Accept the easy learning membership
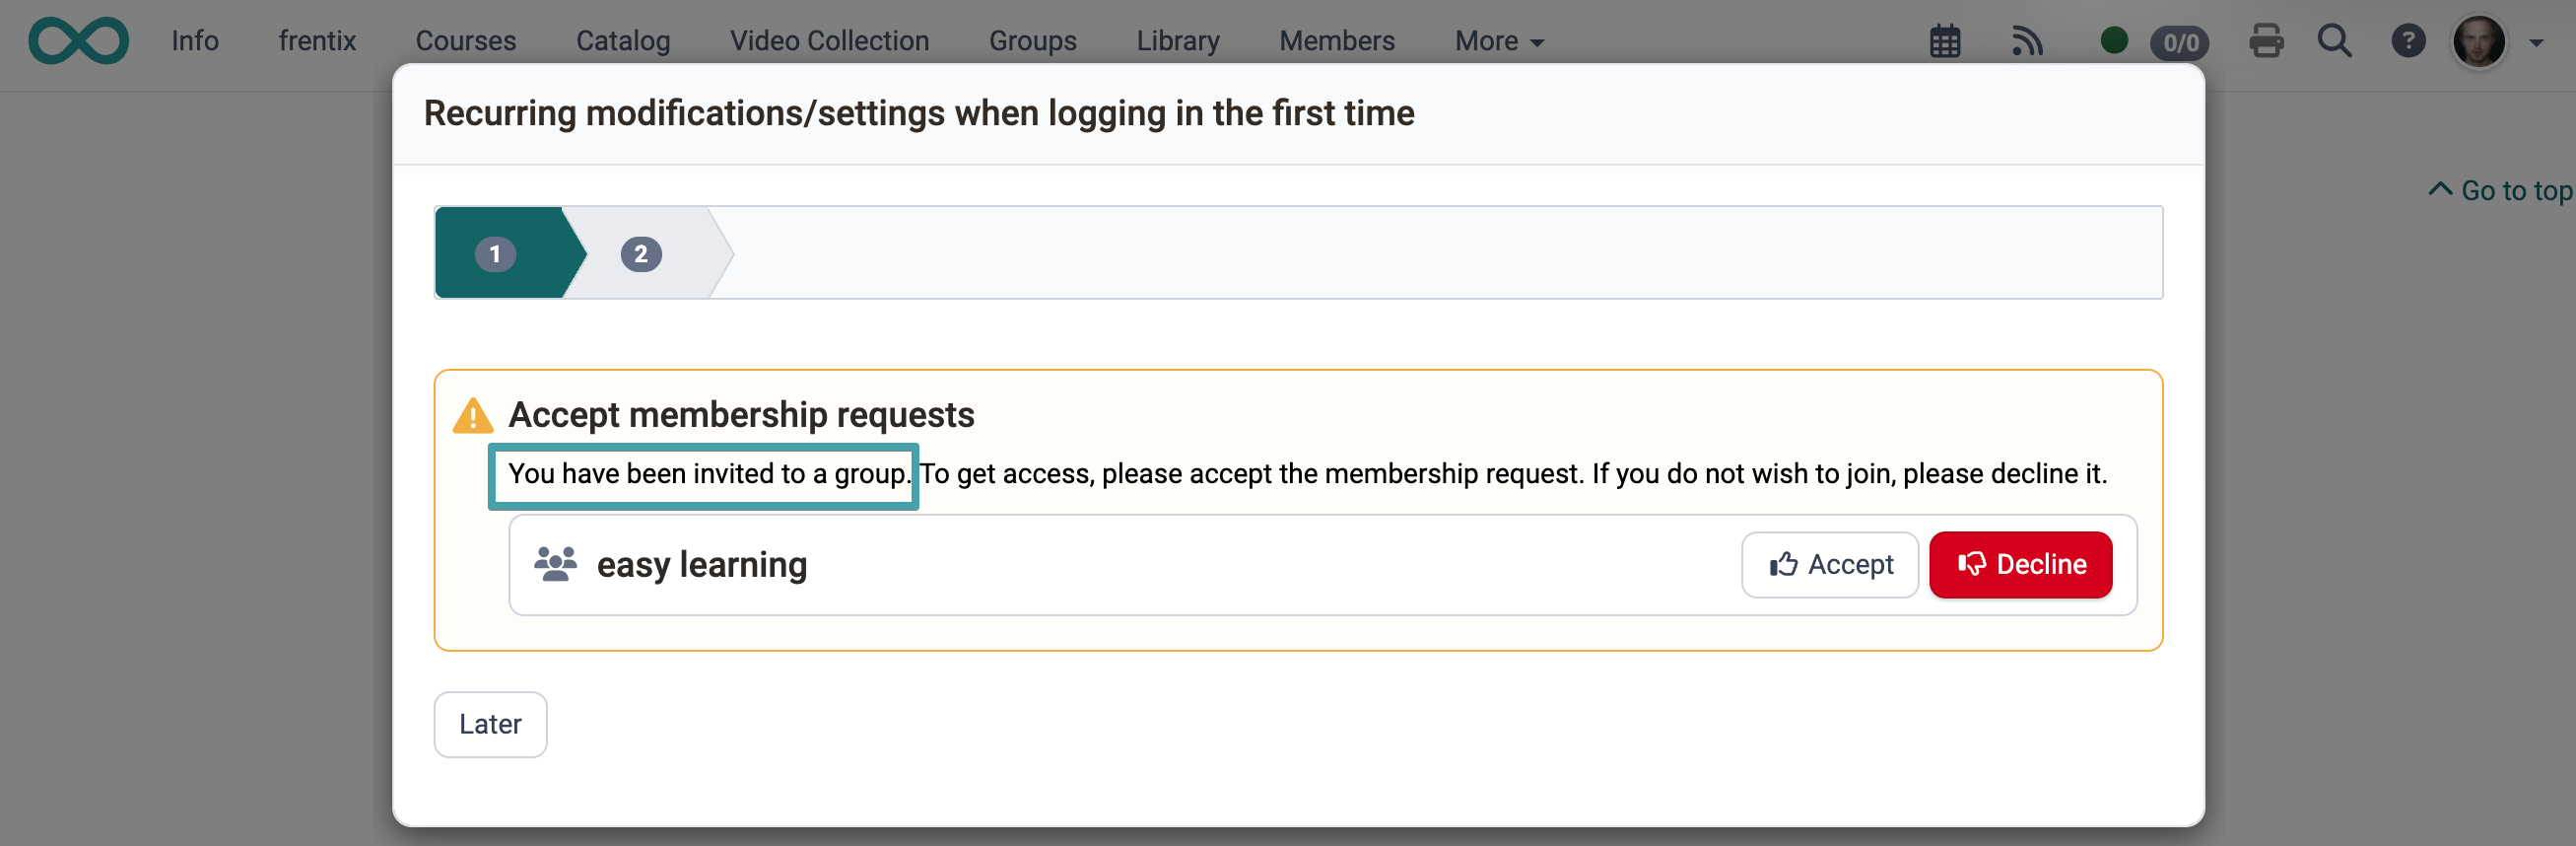The image size is (2576, 846). pyautogui.click(x=1829, y=565)
